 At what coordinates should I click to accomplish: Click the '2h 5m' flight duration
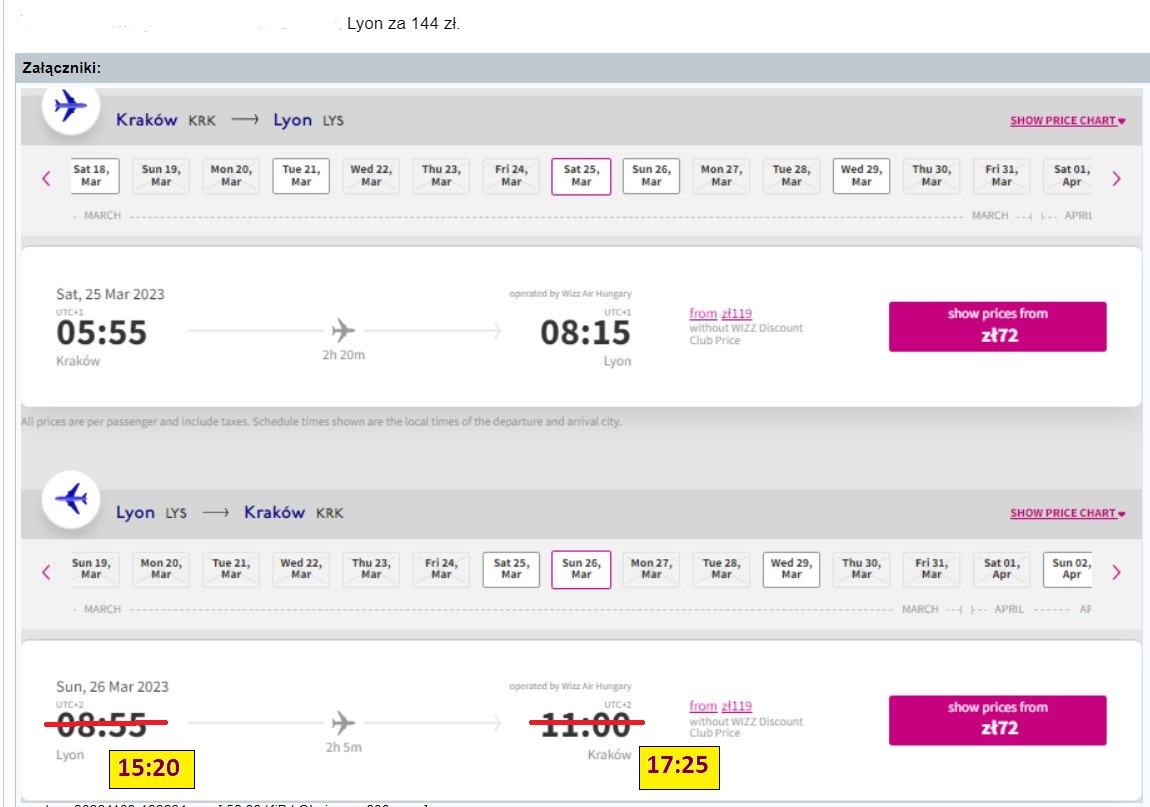pos(343,748)
